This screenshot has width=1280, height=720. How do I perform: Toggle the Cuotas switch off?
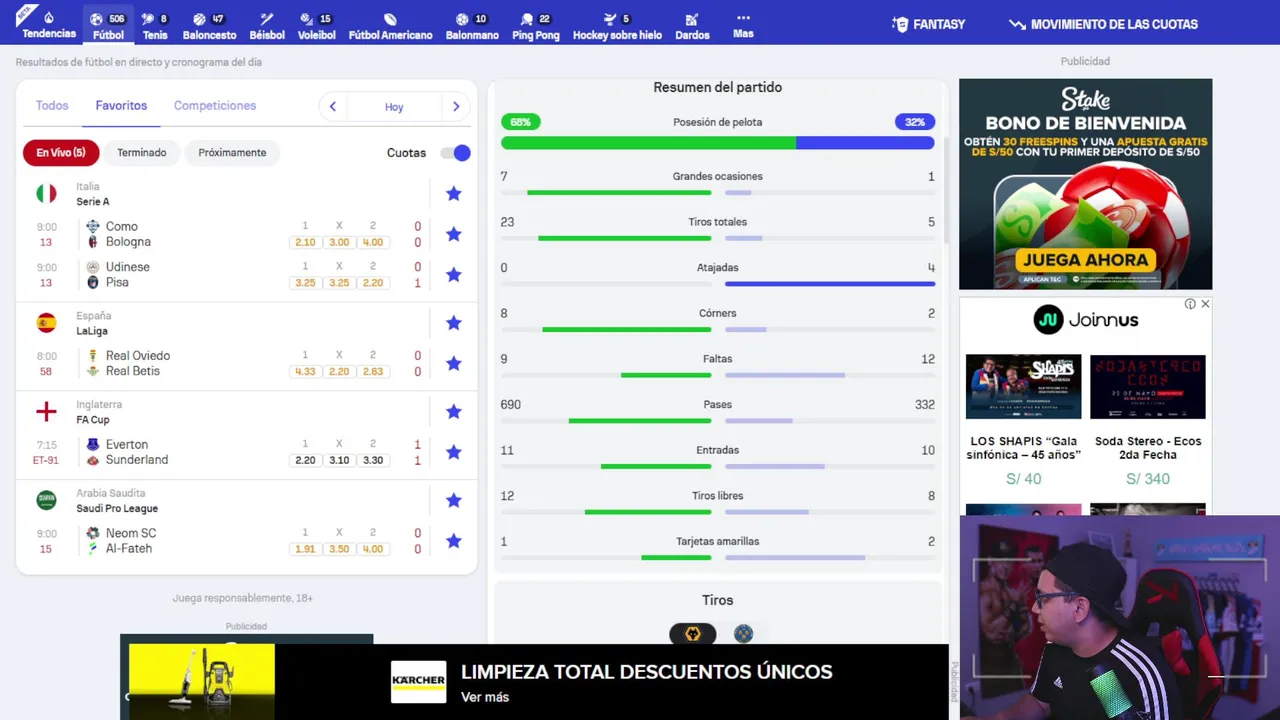[455, 153]
